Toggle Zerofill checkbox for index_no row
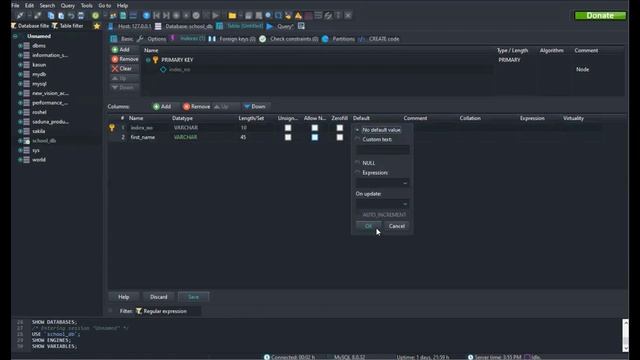Viewport: 640px width, 360px height. point(340,128)
